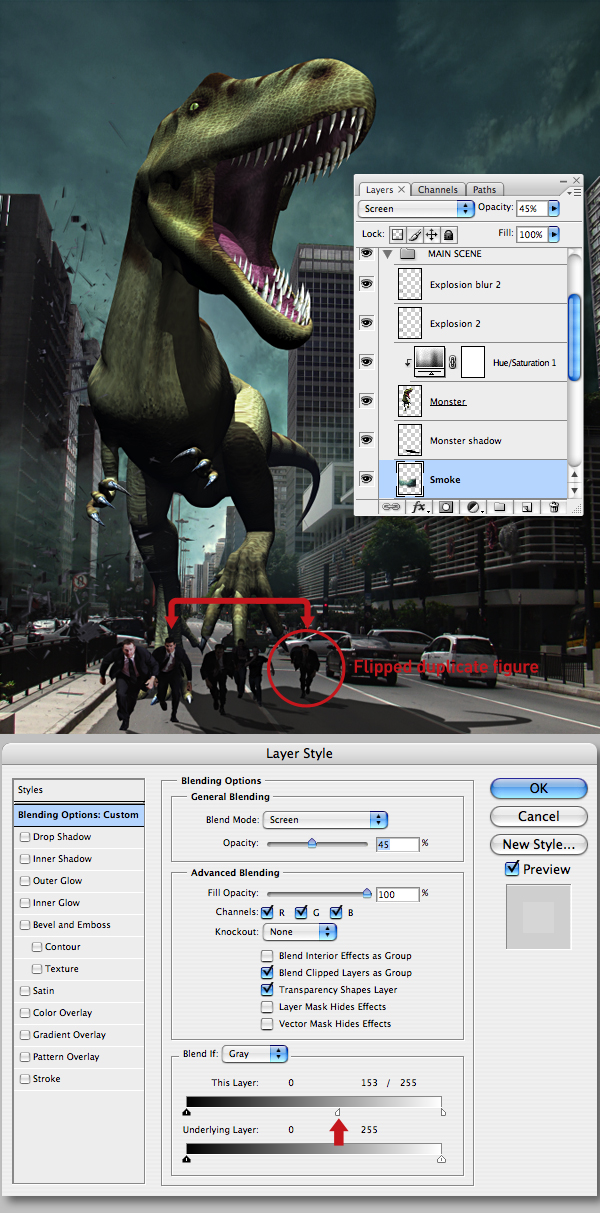Uncheck the R channel checkbox
The image size is (600, 1213).
(x=267, y=912)
